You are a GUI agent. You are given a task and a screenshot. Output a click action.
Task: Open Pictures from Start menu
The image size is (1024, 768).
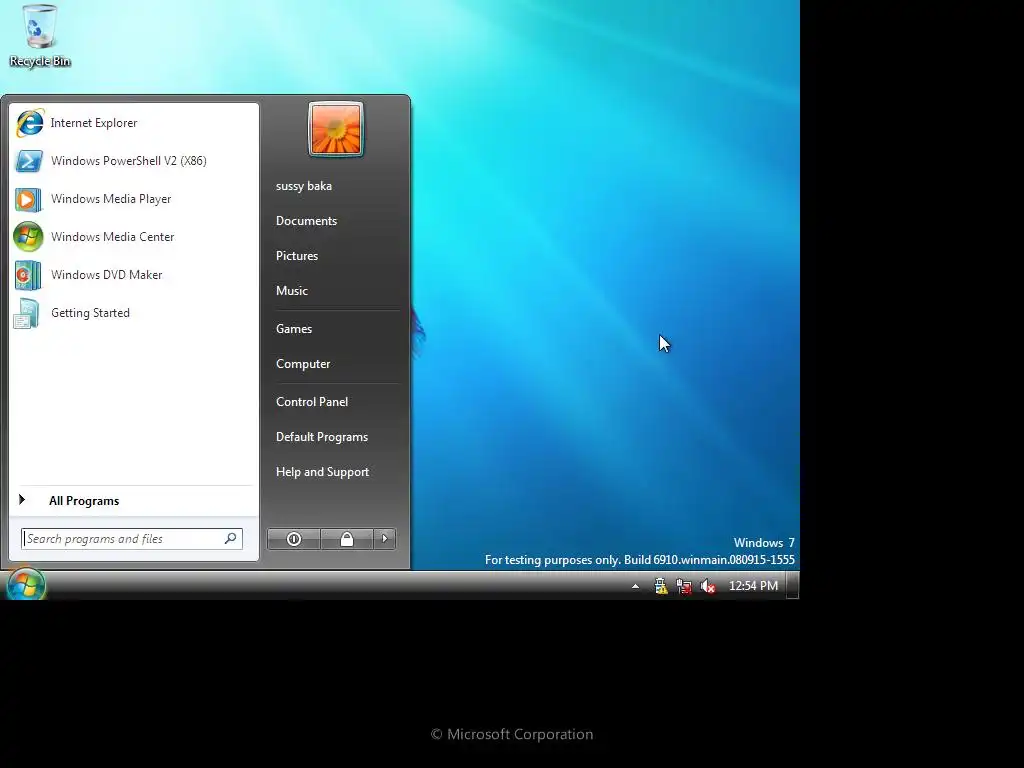(x=296, y=256)
